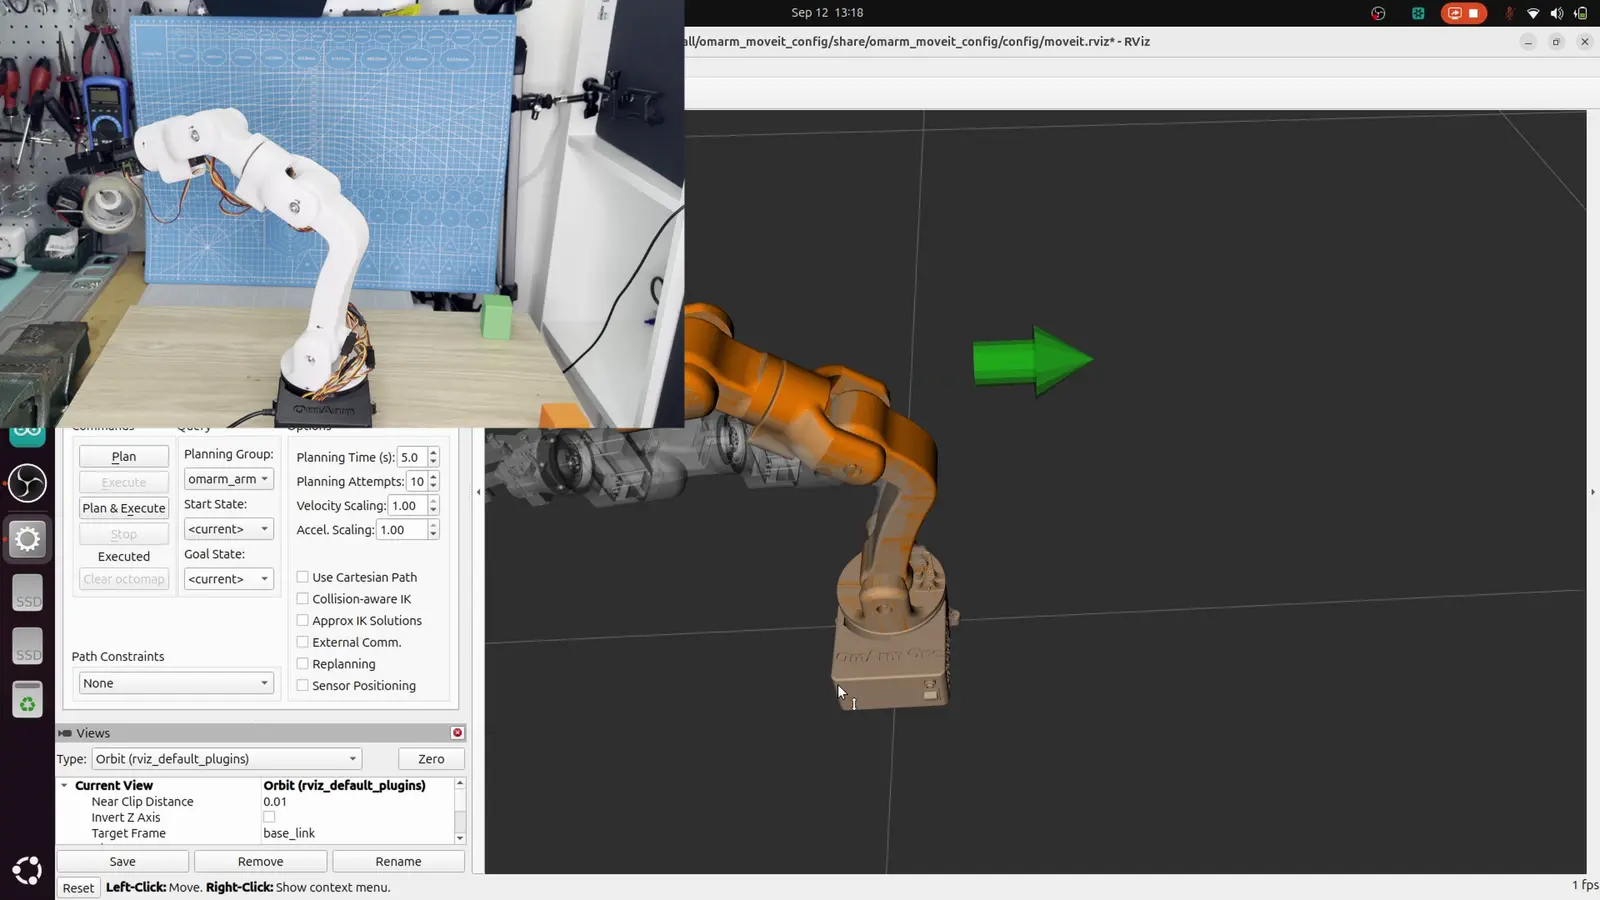1600x900 pixels.
Task: Open Start State dropdown
Action: [228, 529]
